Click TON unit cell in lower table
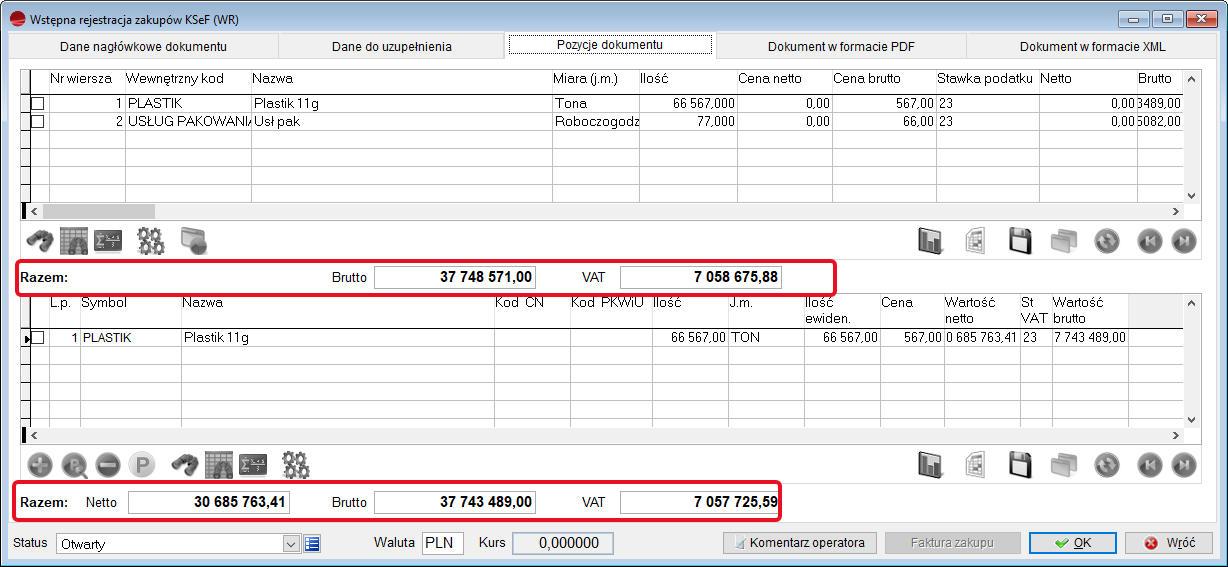 [765, 338]
